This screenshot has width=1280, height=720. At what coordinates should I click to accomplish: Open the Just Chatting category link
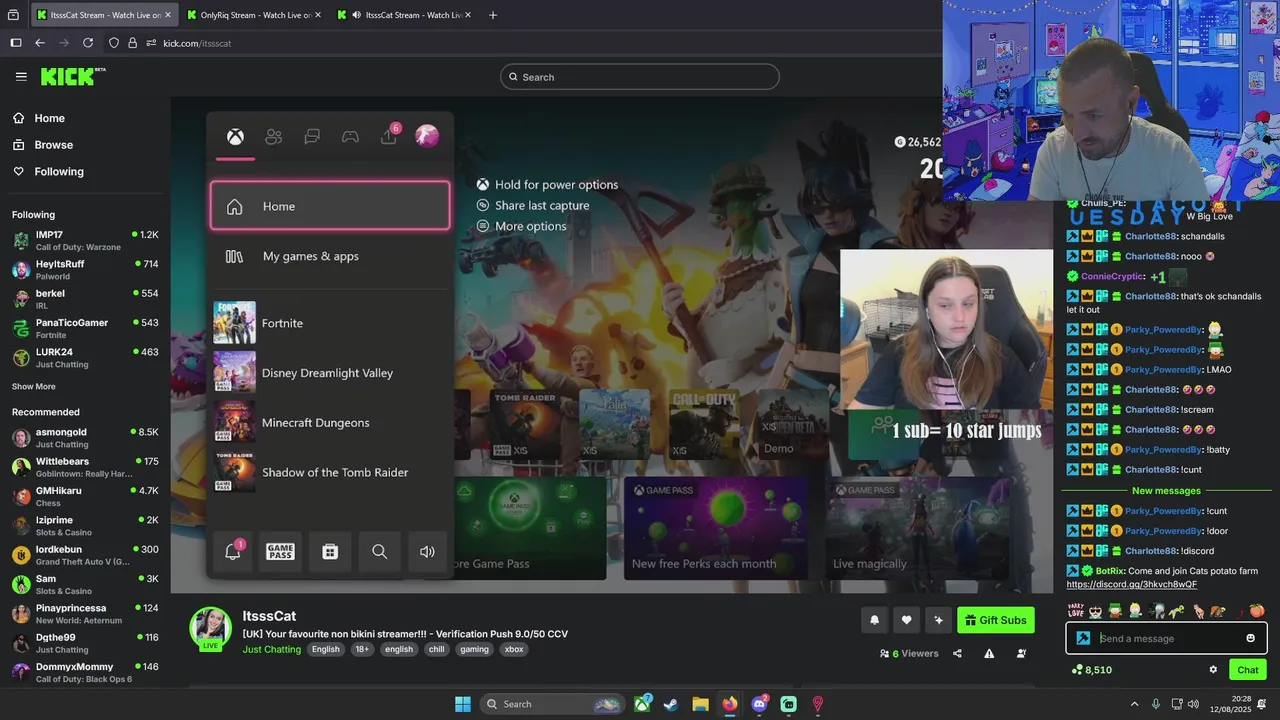pos(271,649)
